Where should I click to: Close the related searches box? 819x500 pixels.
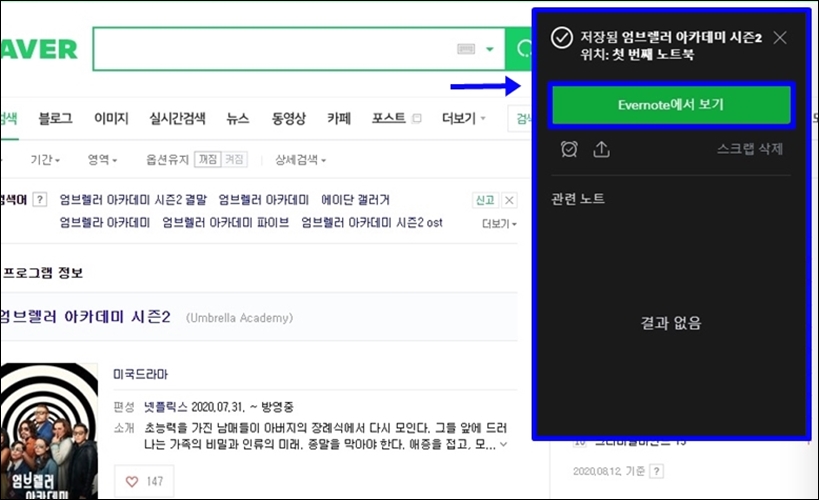pyautogui.click(x=509, y=200)
